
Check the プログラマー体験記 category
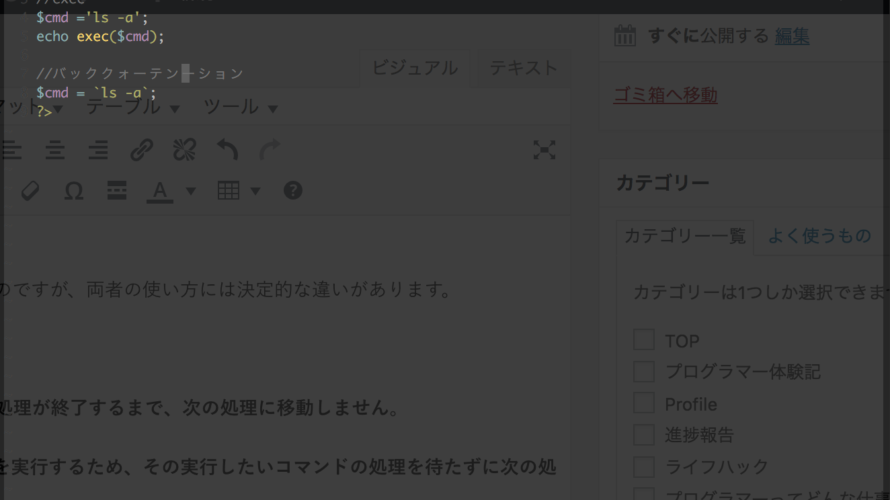(644, 372)
